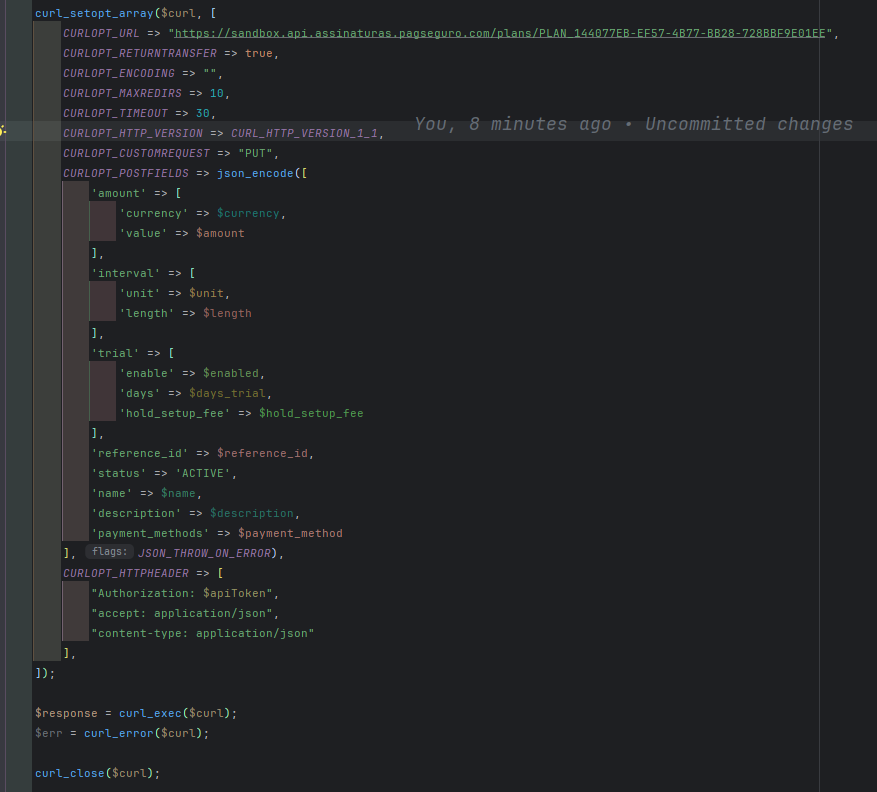Click the 'ACTIVE' string value
Image resolution: width=877 pixels, height=792 pixels.
point(203,473)
